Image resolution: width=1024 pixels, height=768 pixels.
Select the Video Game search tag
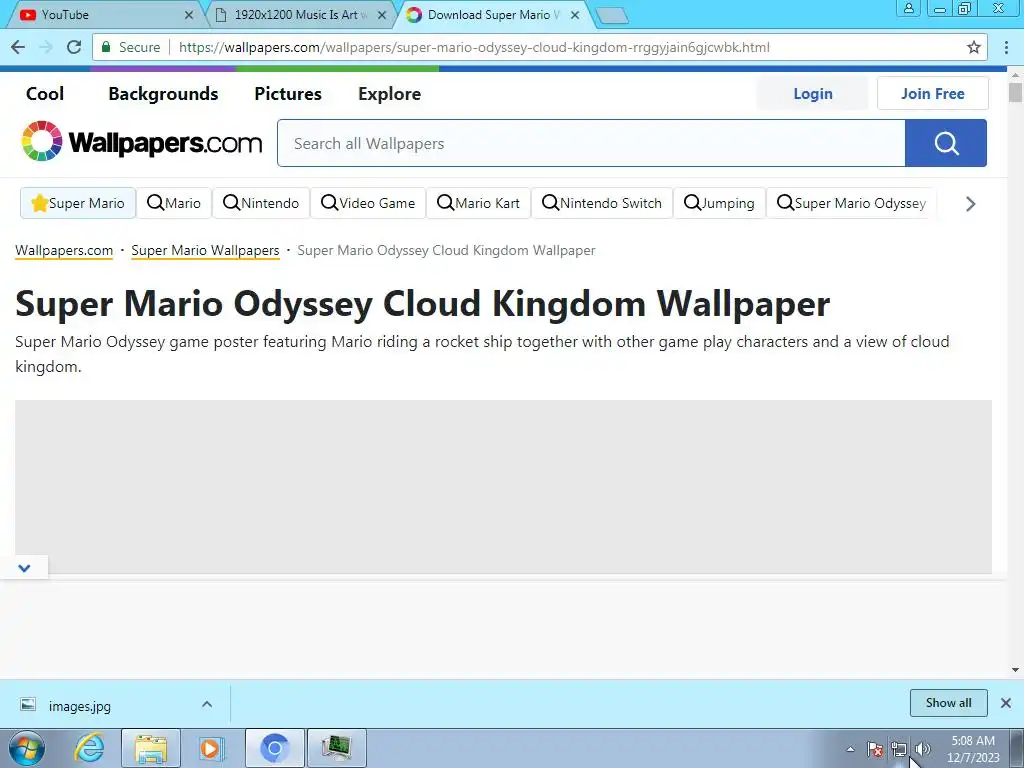coord(368,203)
